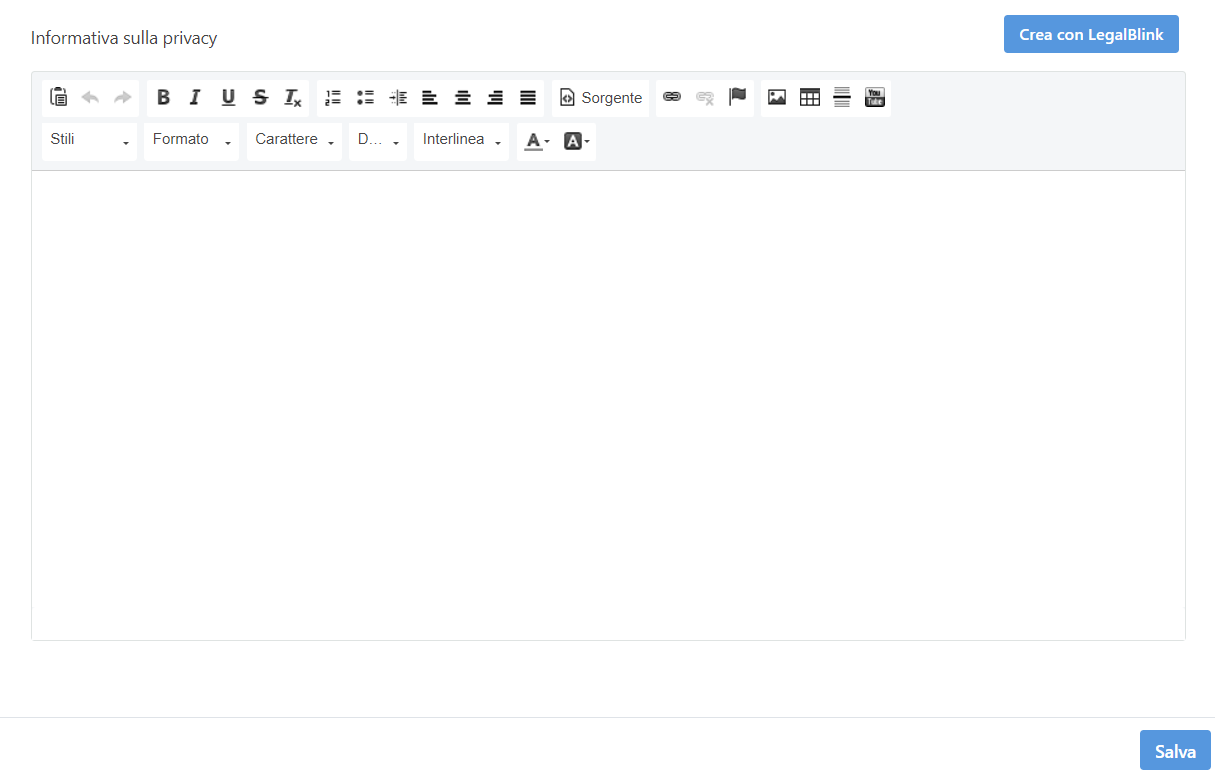Expand the Formato dropdown
The height and width of the screenshot is (778, 1215).
pyautogui.click(x=191, y=141)
